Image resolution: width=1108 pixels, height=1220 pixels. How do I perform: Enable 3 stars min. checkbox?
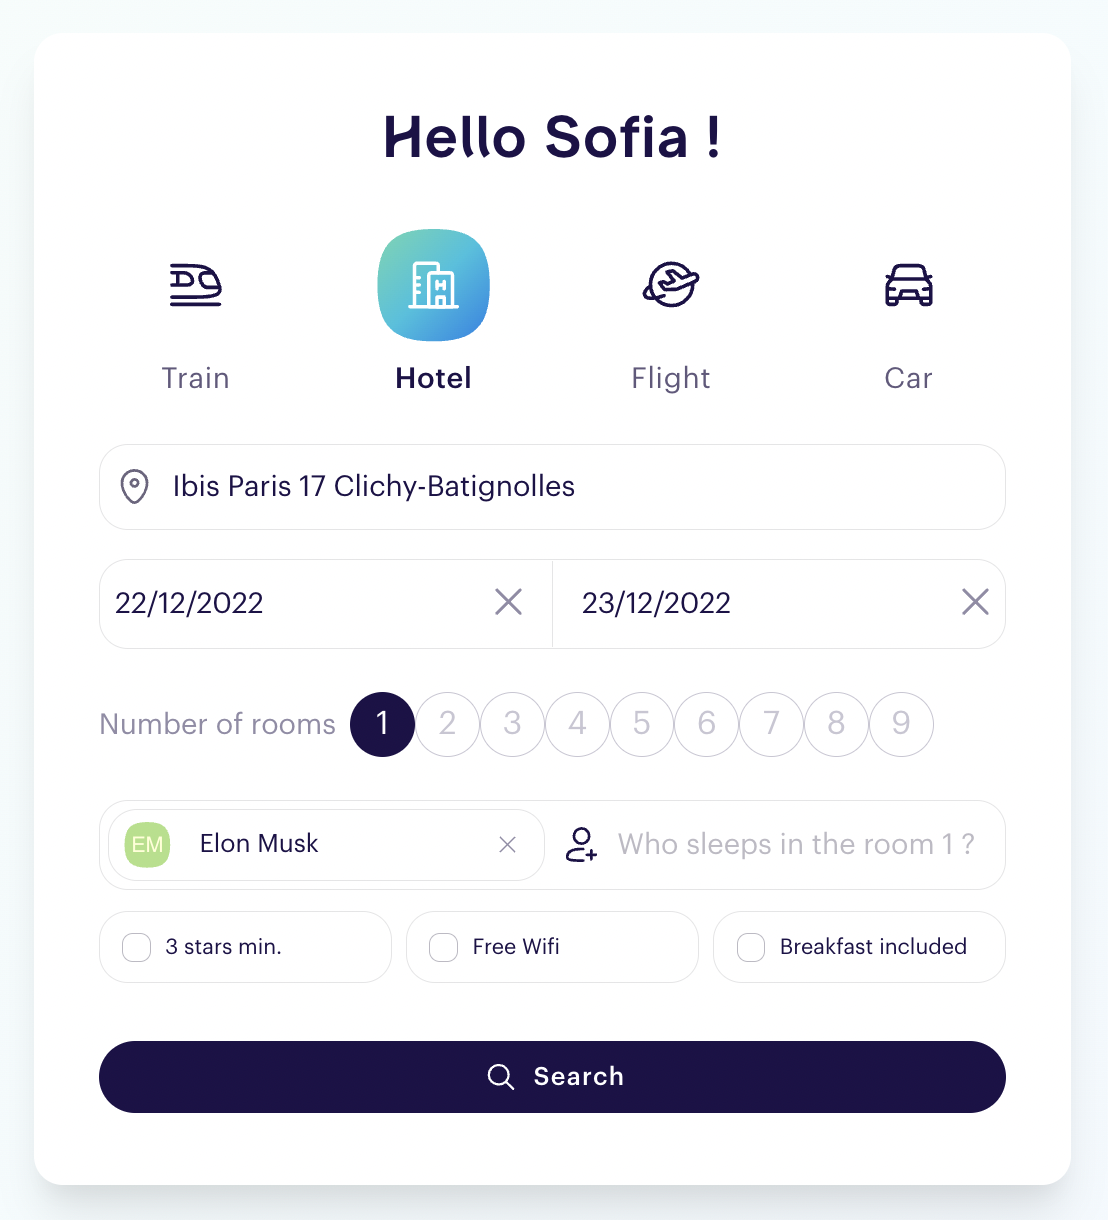pos(136,947)
